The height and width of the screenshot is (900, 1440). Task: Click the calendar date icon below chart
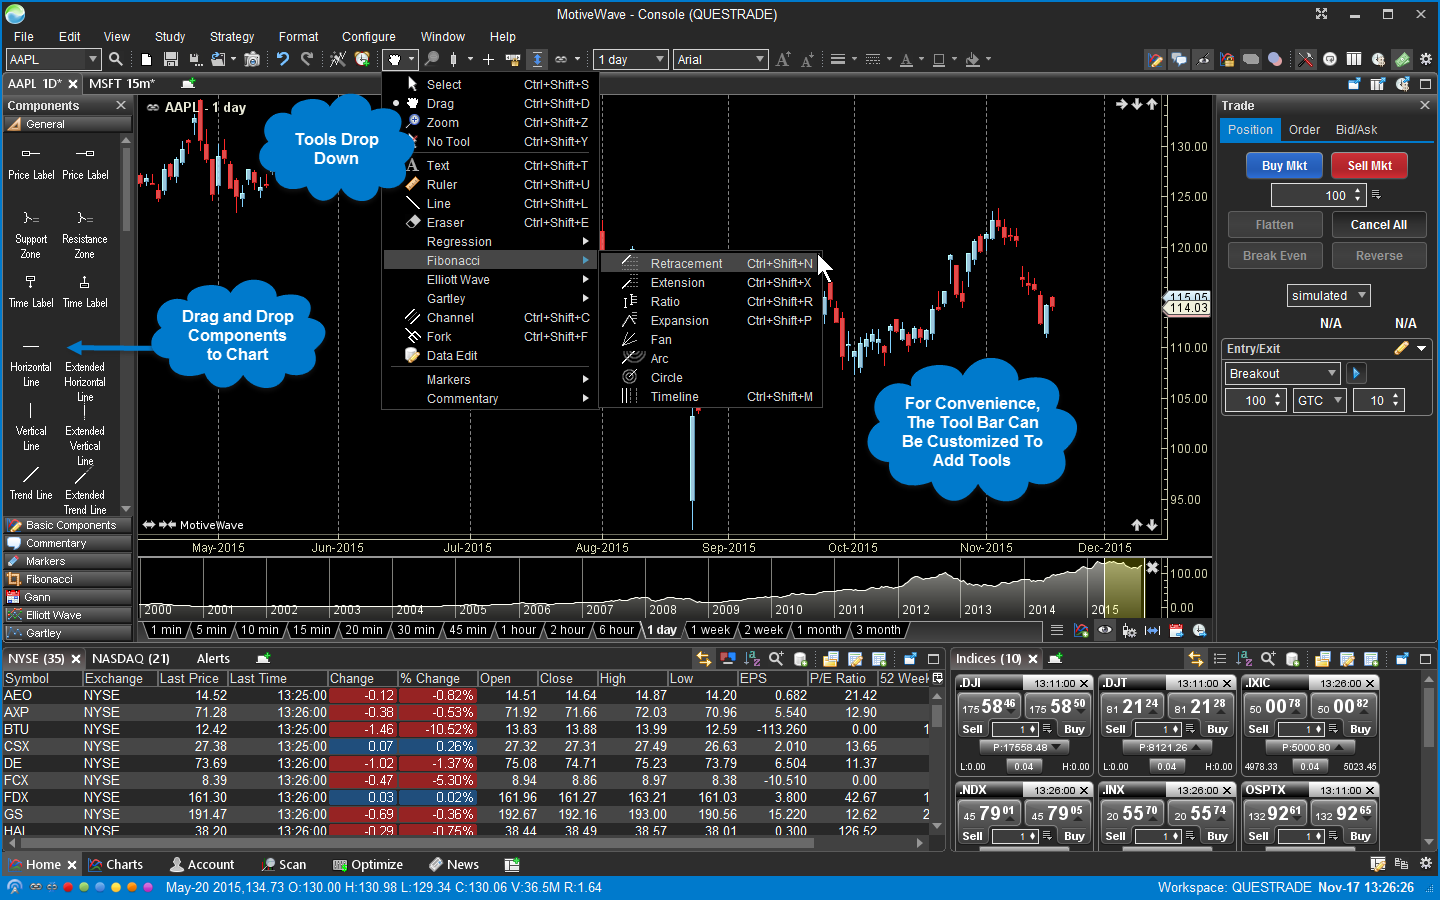click(x=1176, y=630)
